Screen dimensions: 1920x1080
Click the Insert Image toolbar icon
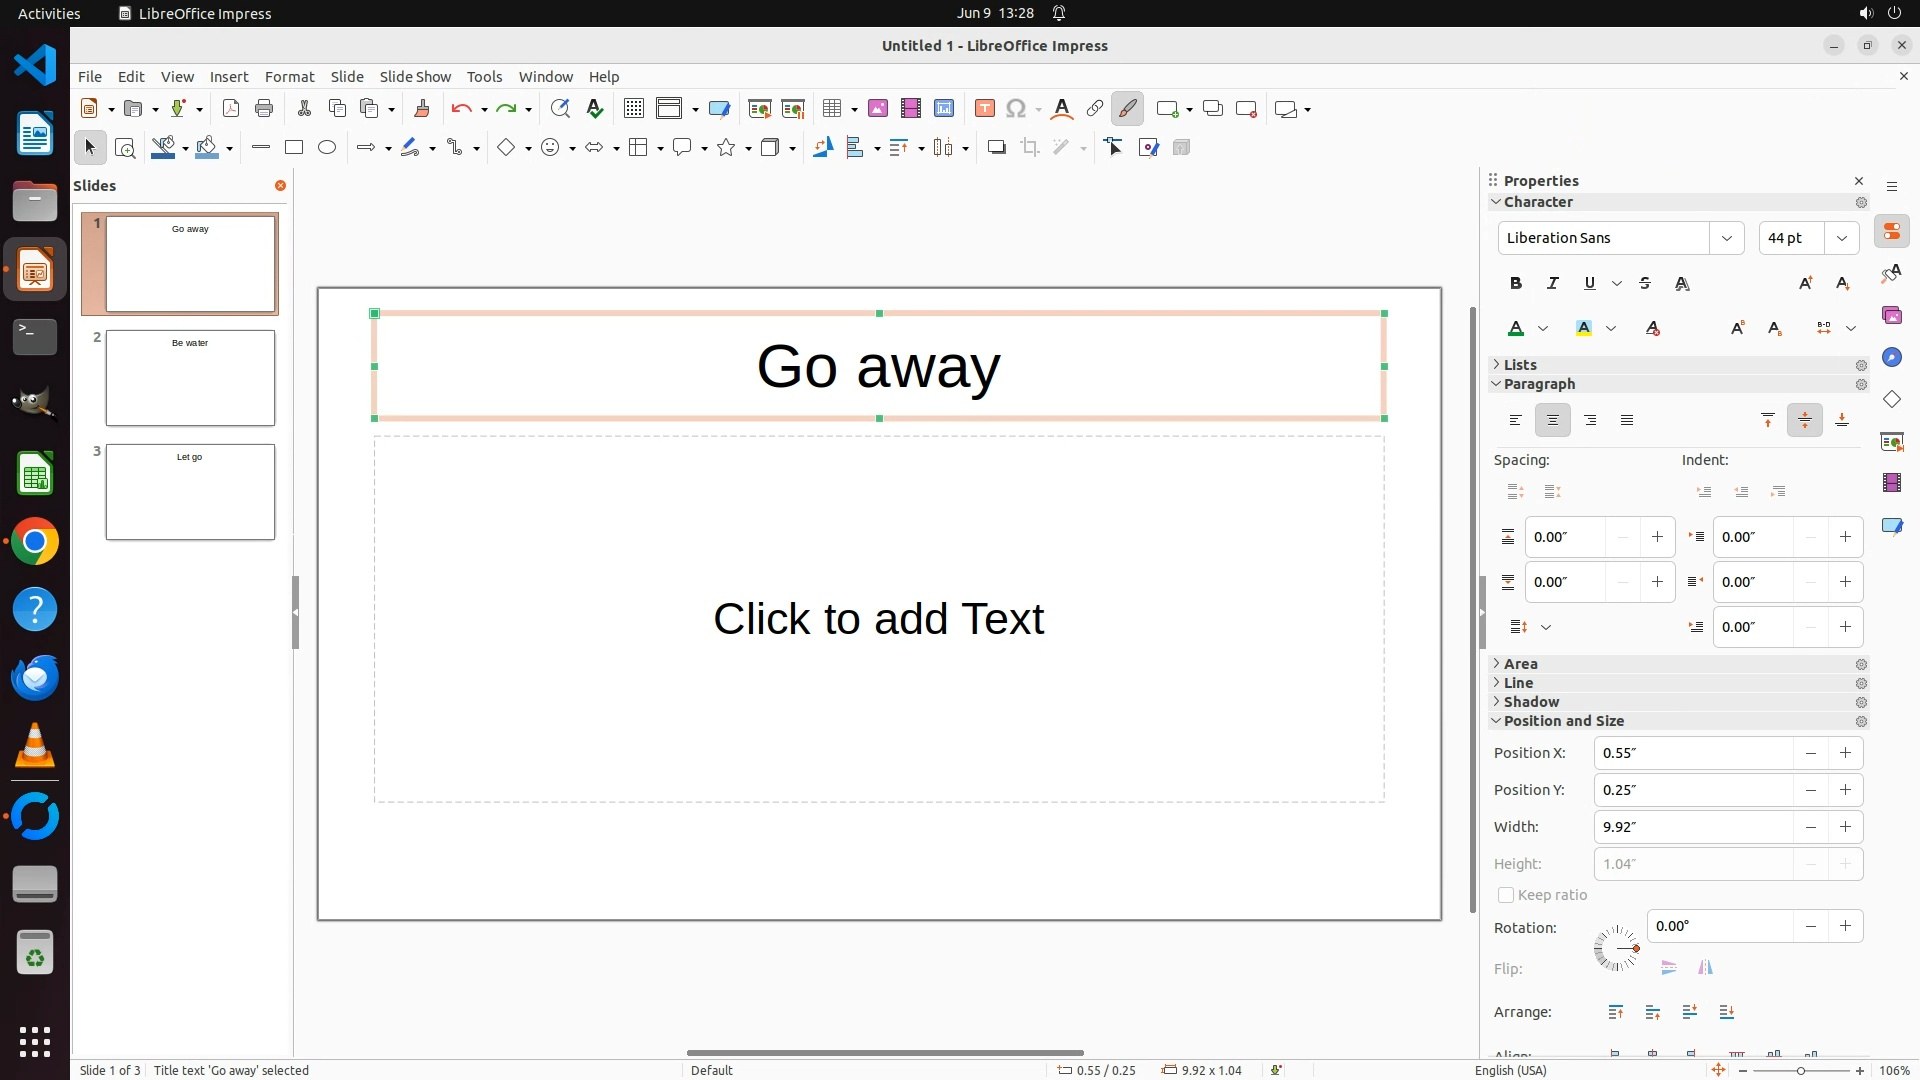point(878,109)
